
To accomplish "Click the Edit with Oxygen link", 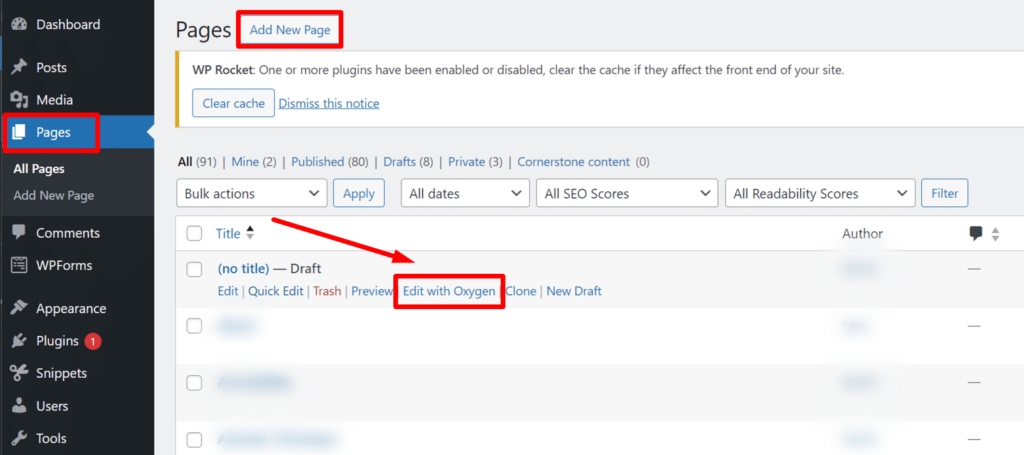I will click(448, 291).
